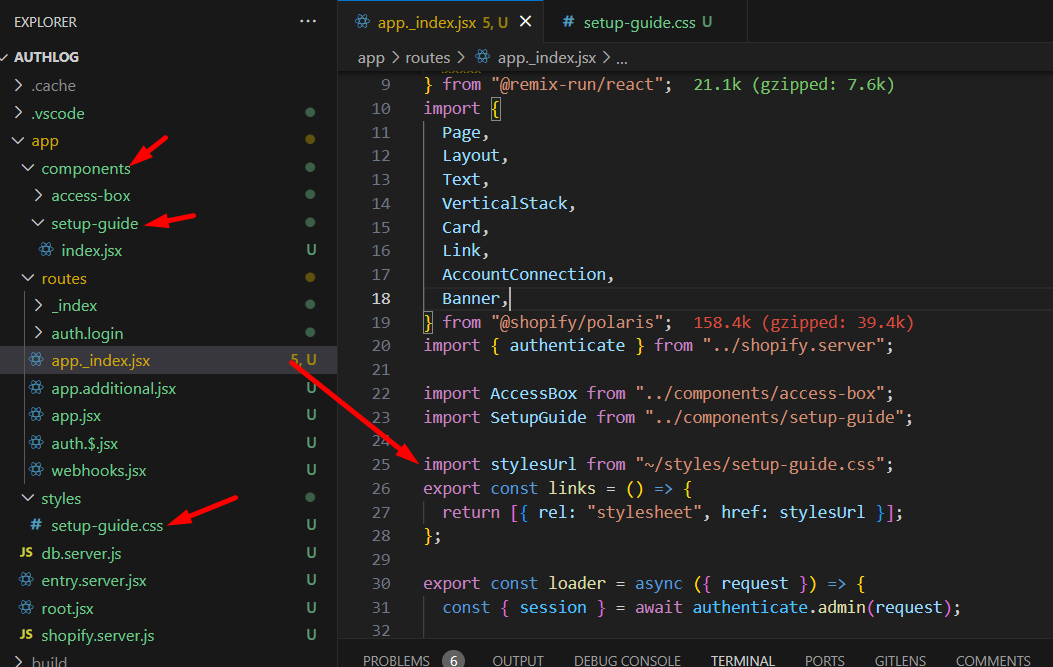The height and width of the screenshot is (667, 1053).
Task: Click React icon beside index.jsx
Action: click(x=46, y=250)
